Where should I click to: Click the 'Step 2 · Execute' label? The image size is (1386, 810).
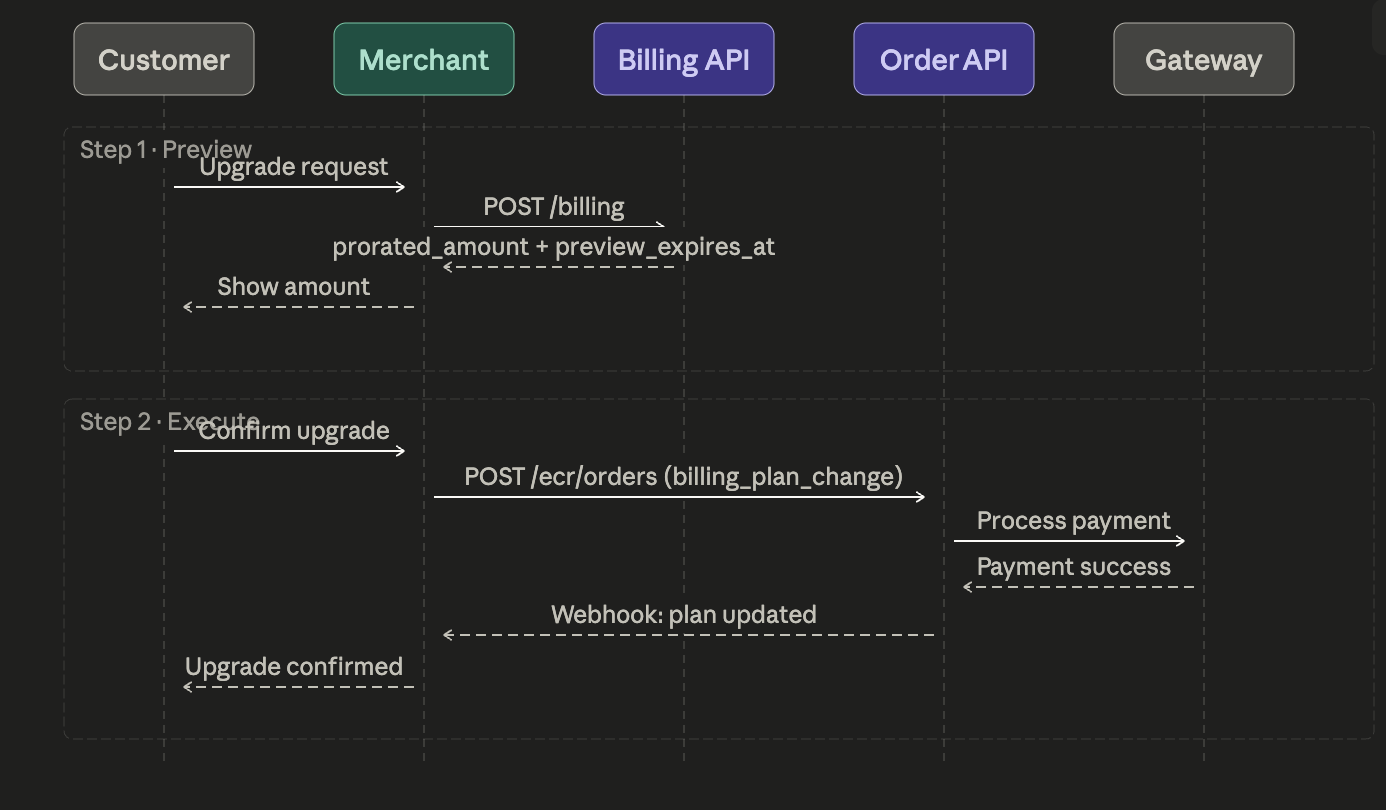click(x=170, y=421)
